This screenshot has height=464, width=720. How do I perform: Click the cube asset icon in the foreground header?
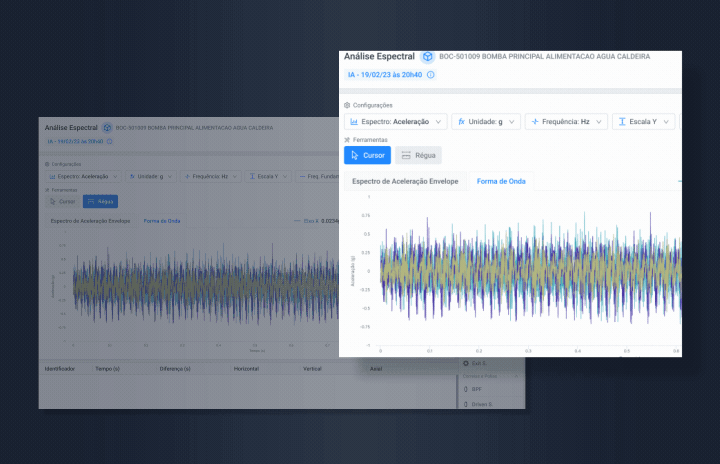pos(427,57)
